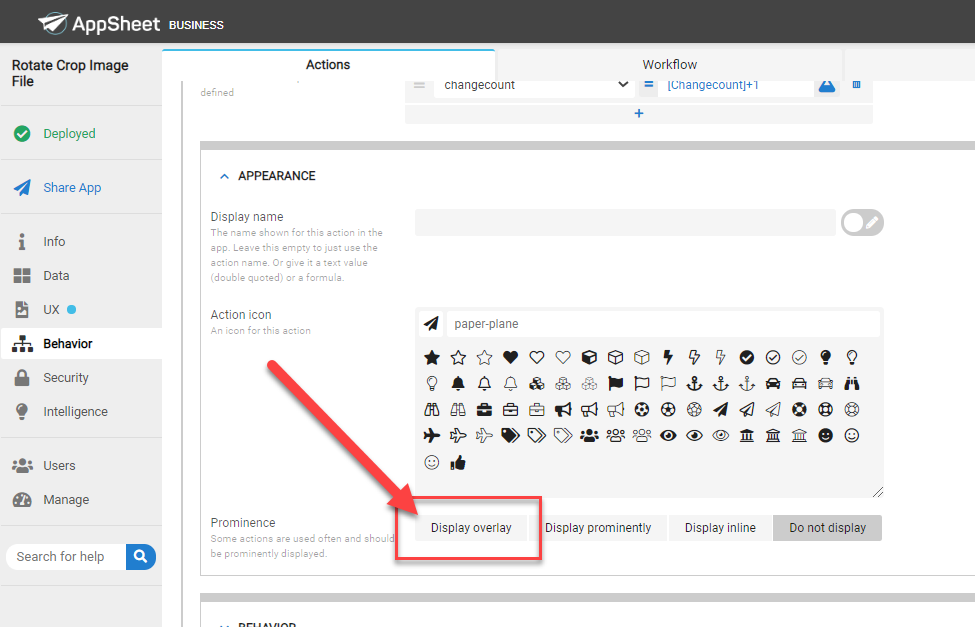Switch to the Workflow tab
Viewport: 975px width, 627px height.
coord(669,65)
